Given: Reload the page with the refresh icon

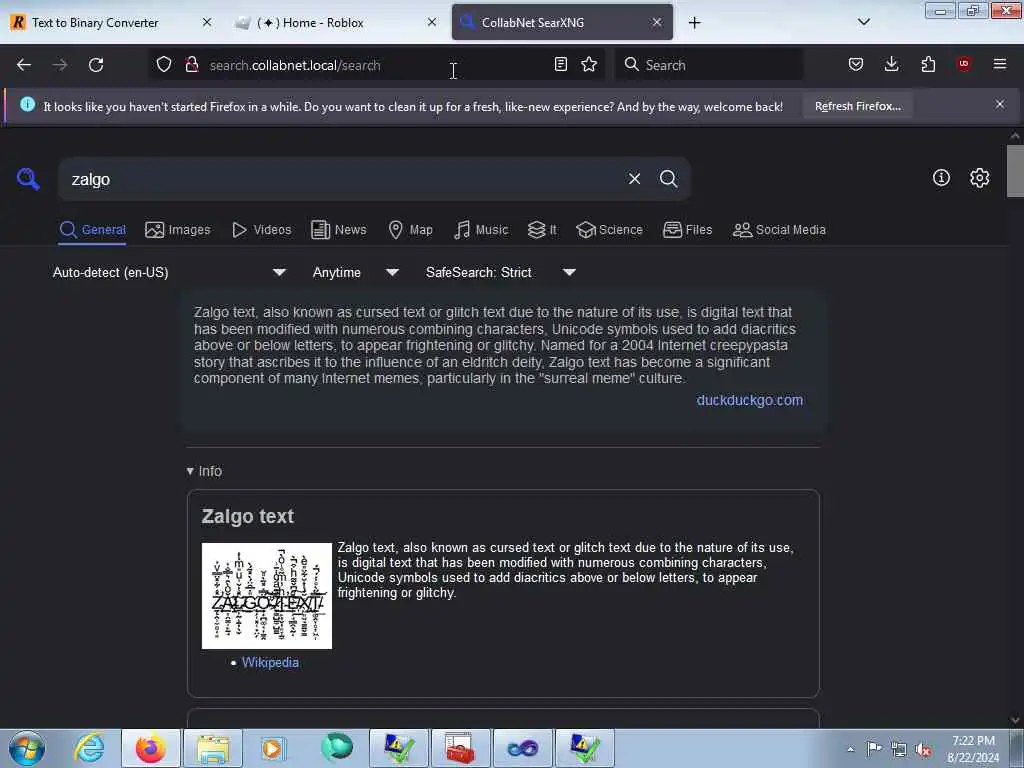Looking at the screenshot, I should [96, 65].
